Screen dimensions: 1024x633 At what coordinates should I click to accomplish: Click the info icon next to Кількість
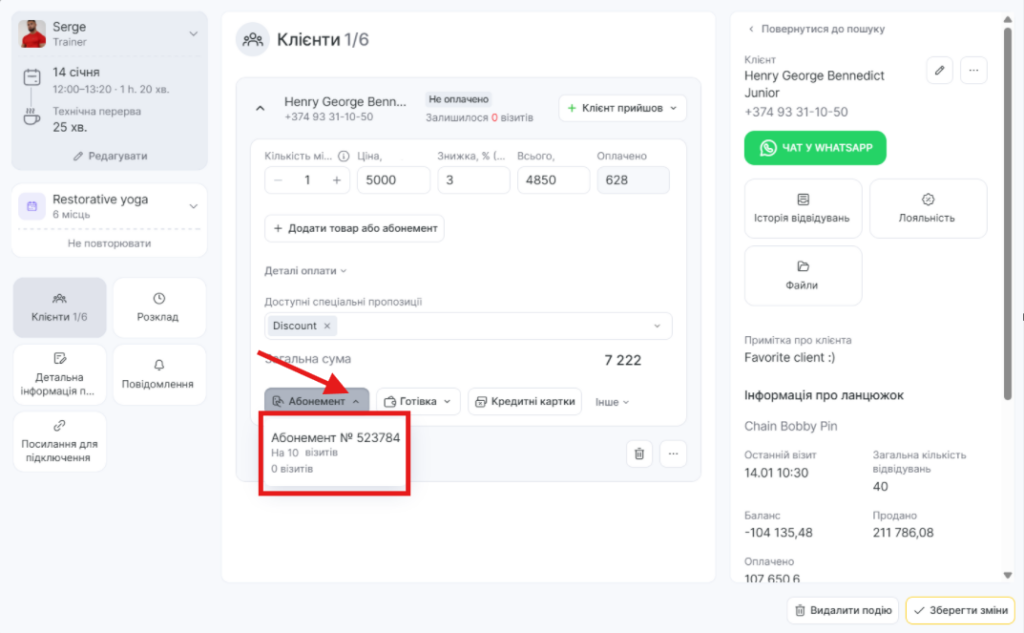coord(343,156)
